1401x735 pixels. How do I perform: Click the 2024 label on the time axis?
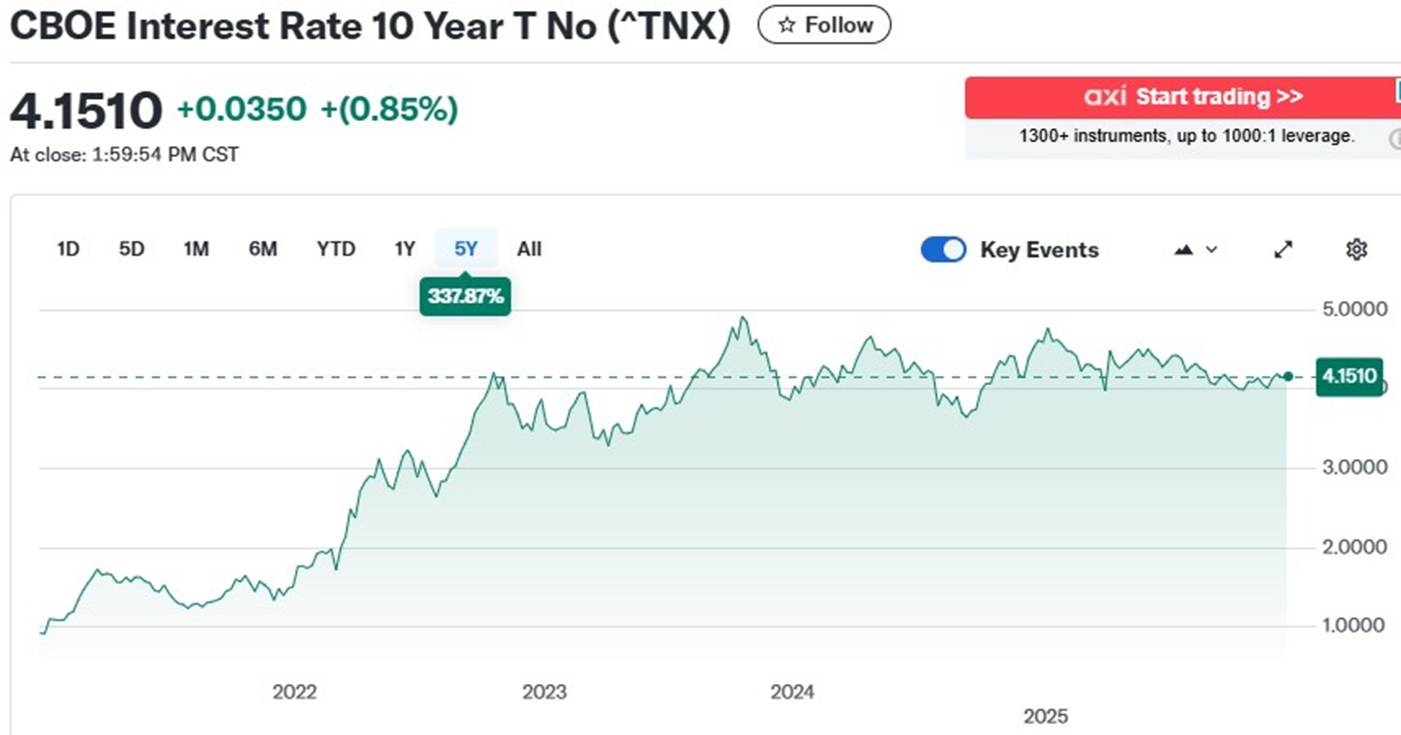792,692
